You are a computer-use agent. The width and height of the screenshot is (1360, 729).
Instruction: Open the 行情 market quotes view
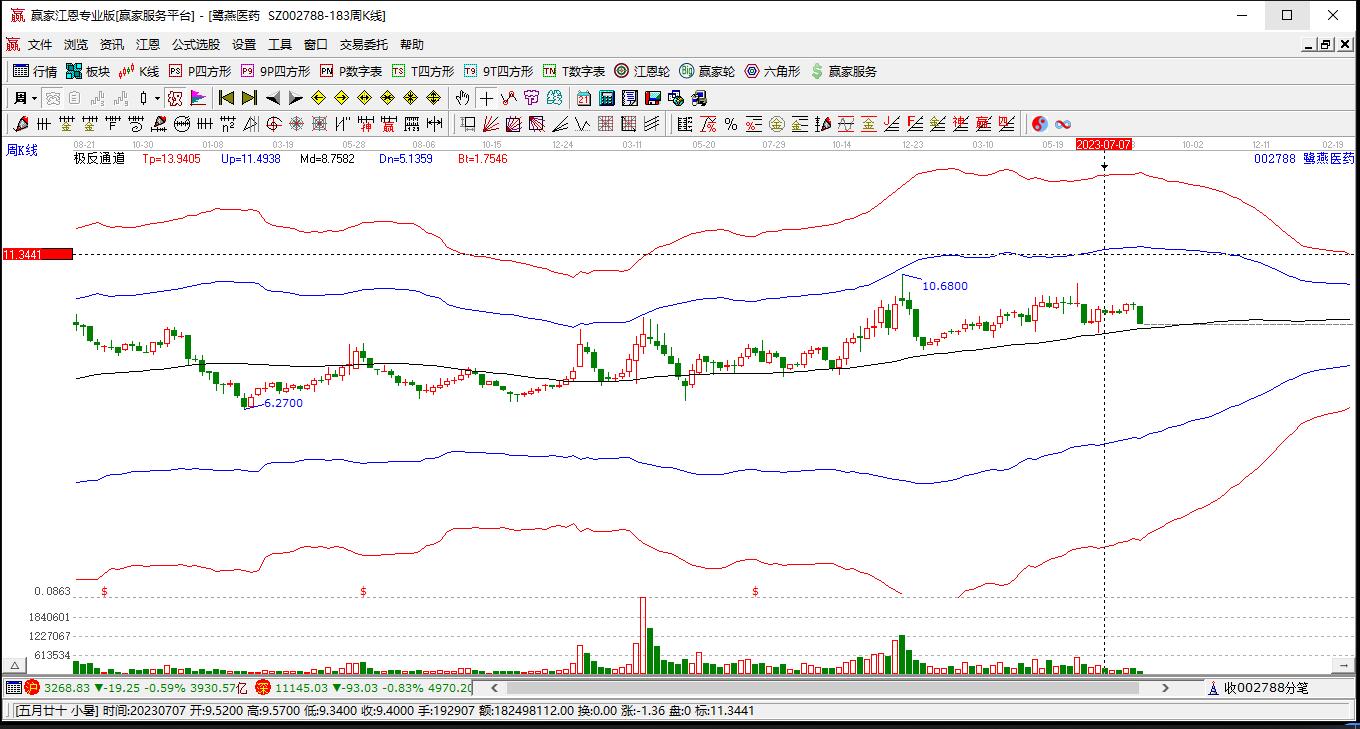(35, 71)
